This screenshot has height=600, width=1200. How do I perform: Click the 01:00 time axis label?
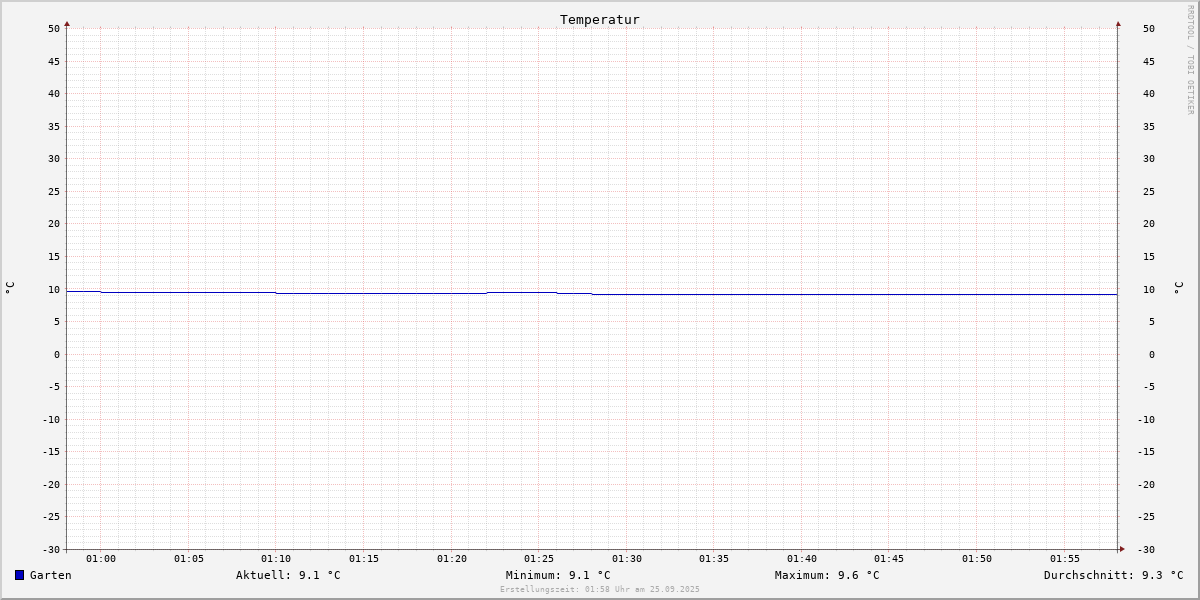(101, 559)
